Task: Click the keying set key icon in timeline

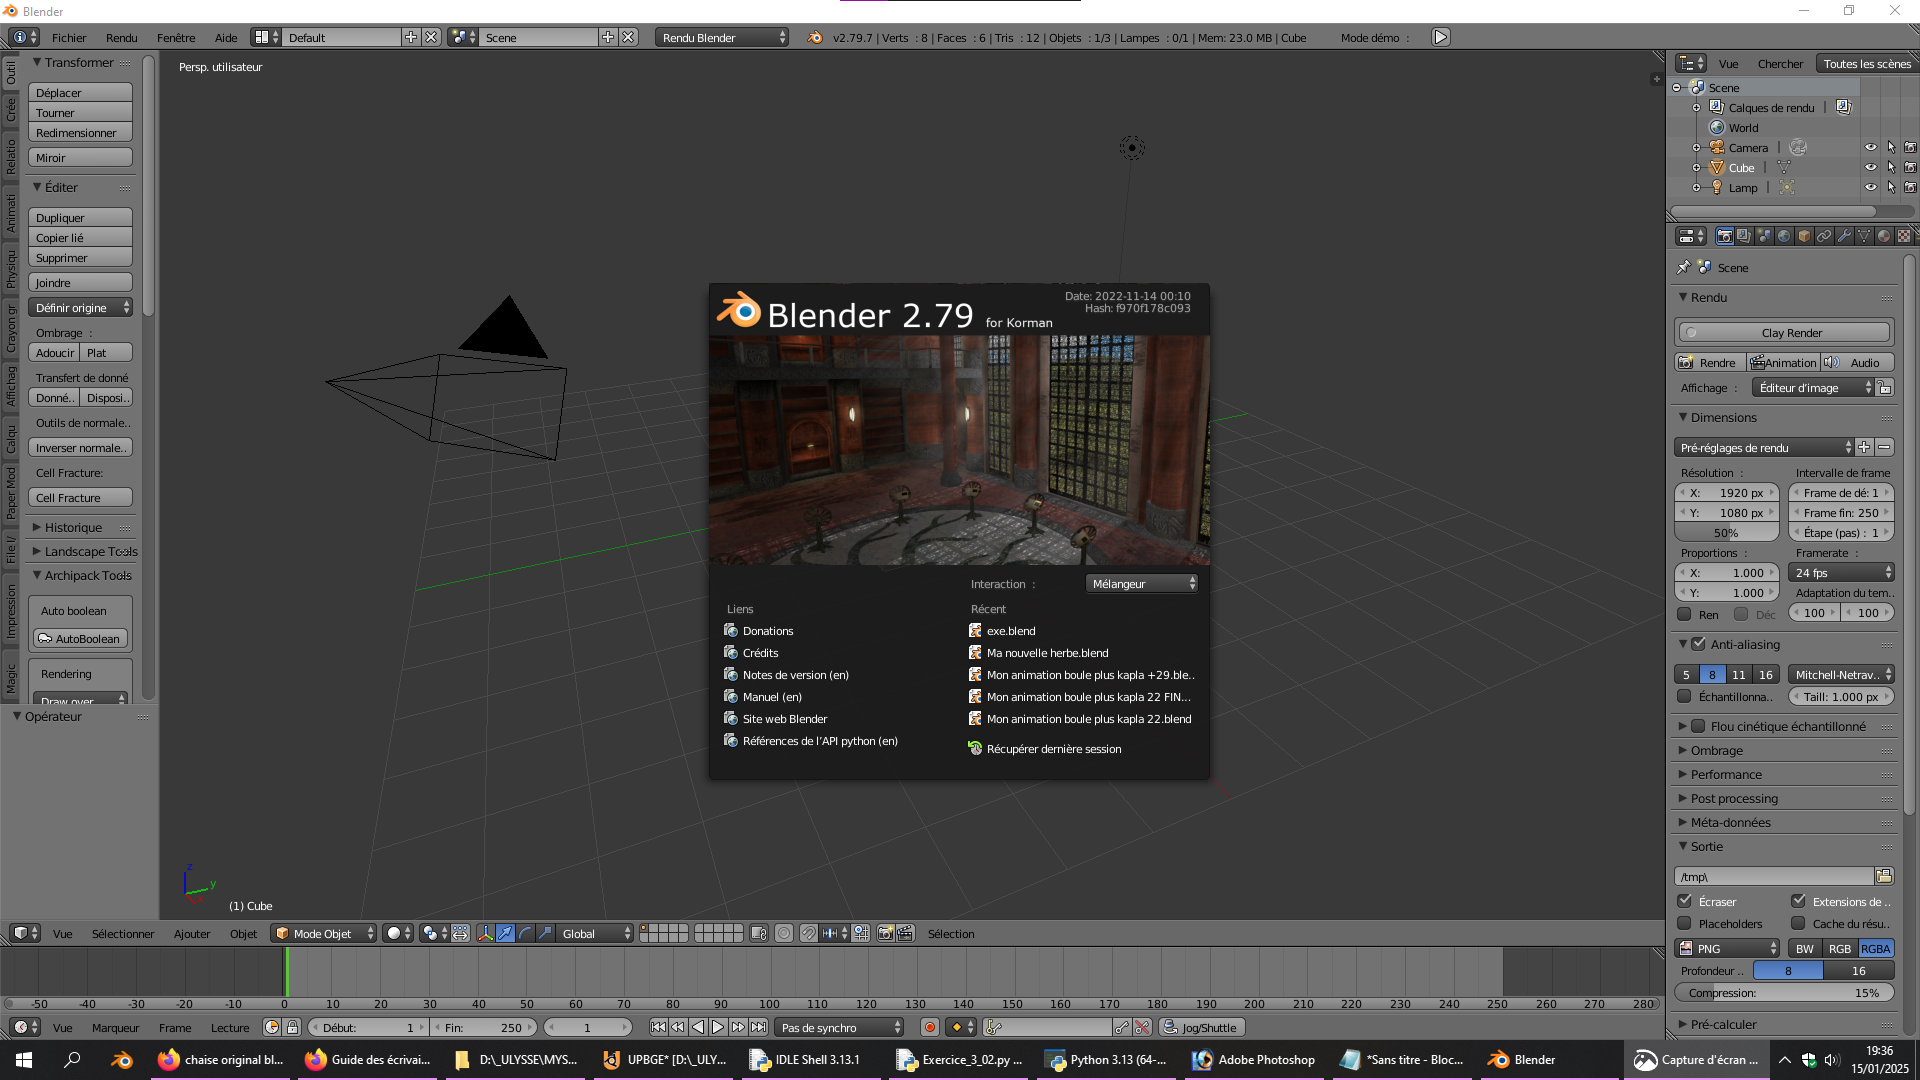Action: coord(994,1027)
